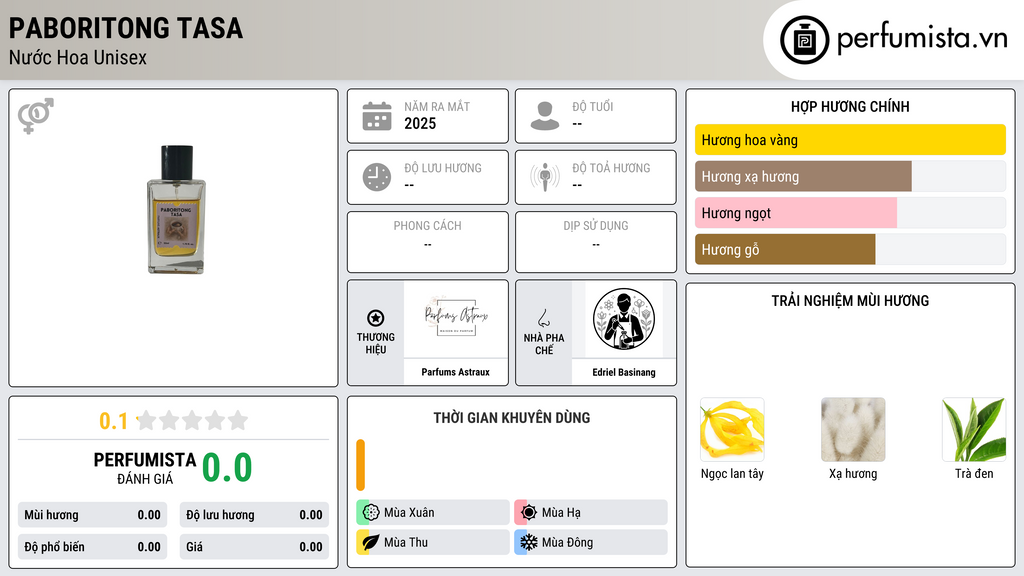The image size is (1024, 576).
Task: Open the Edriel Basinang perfumer portrait
Action: coord(624,319)
